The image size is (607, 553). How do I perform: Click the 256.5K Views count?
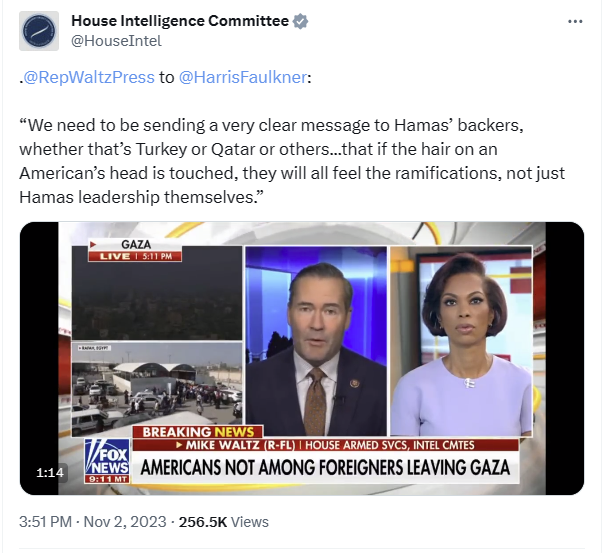[x=223, y=522]
